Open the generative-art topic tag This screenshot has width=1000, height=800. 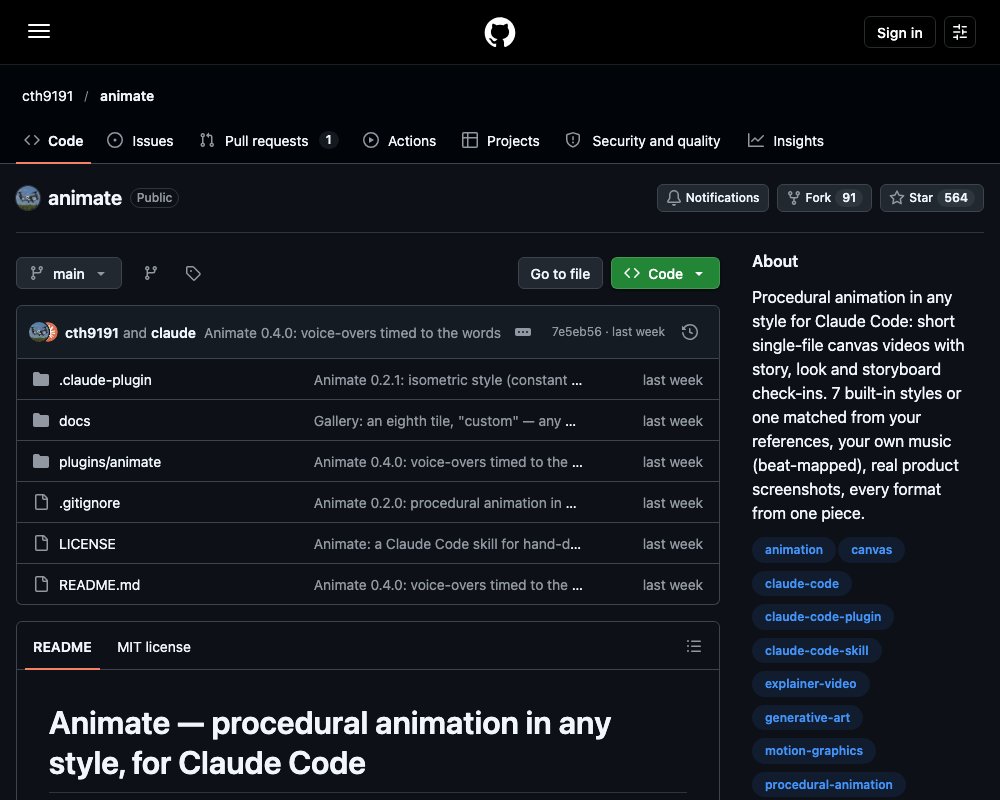(x=807, y=718)
